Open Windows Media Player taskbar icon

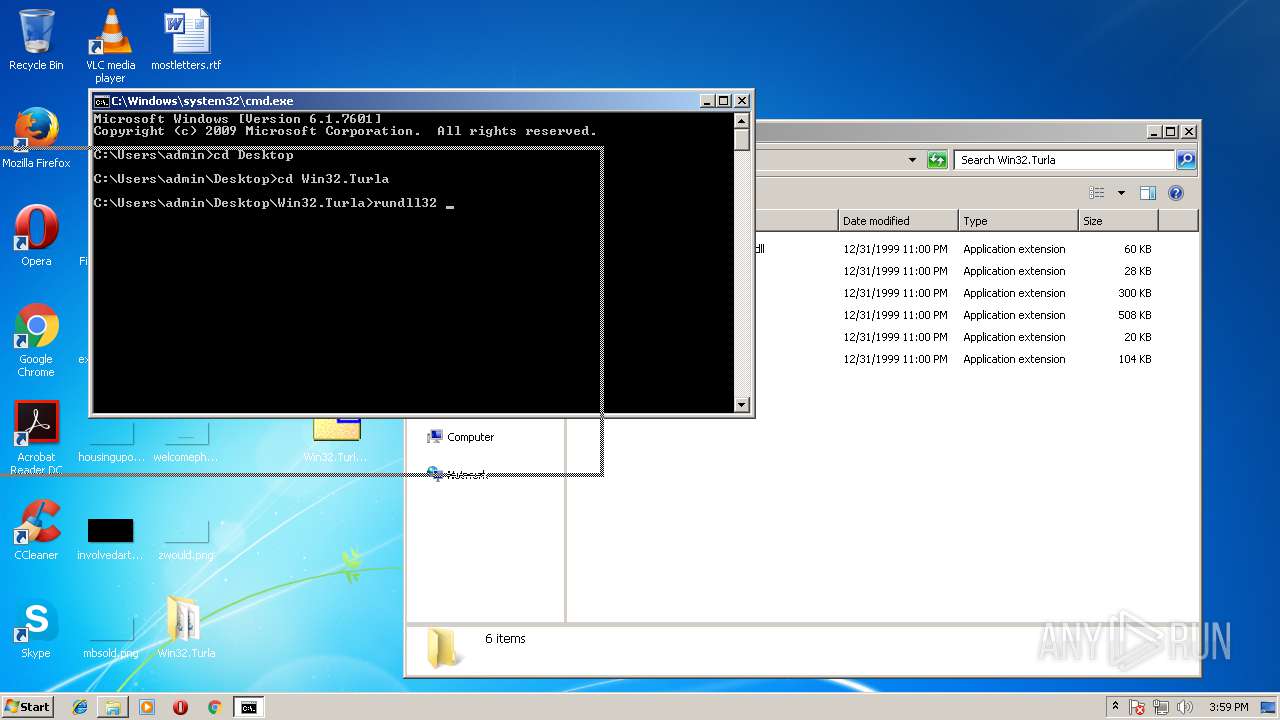(x=147, y=707)
